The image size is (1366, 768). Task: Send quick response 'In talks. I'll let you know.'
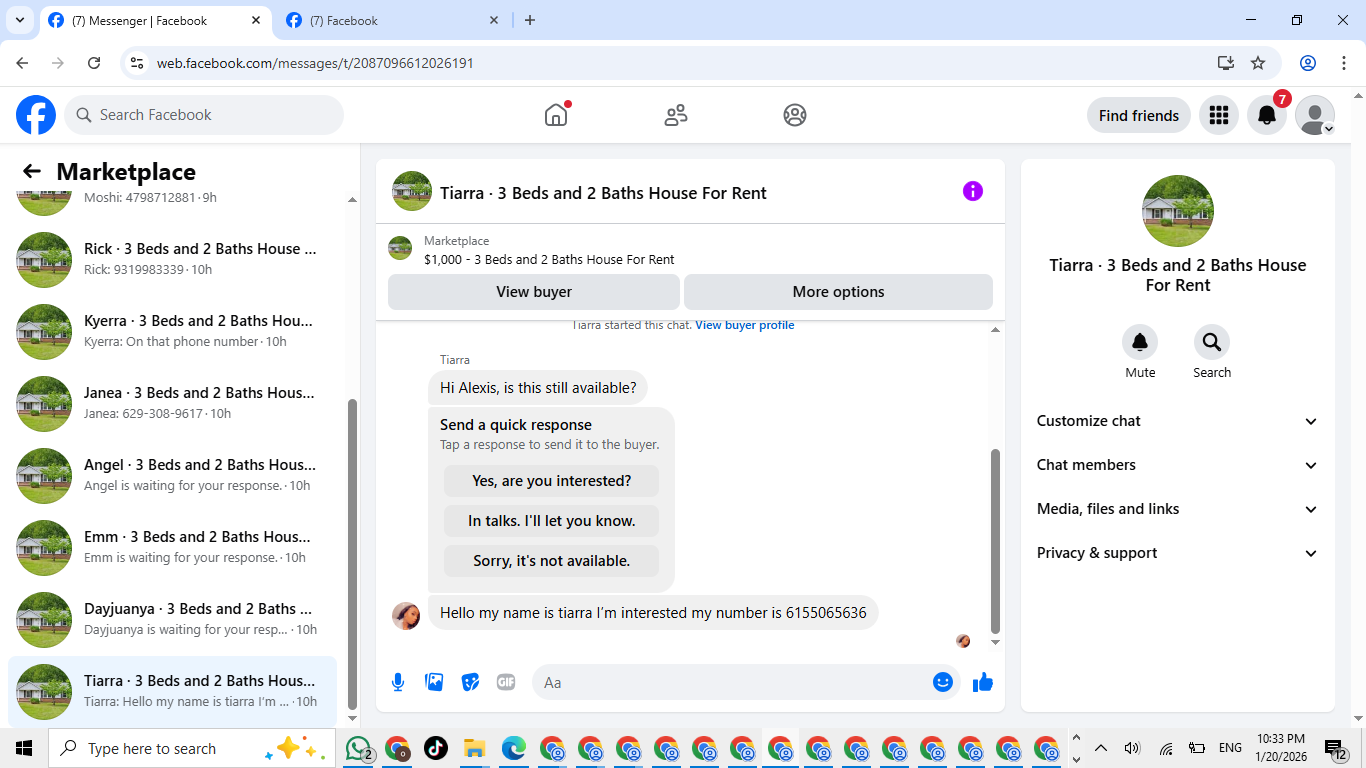[552, 521]
